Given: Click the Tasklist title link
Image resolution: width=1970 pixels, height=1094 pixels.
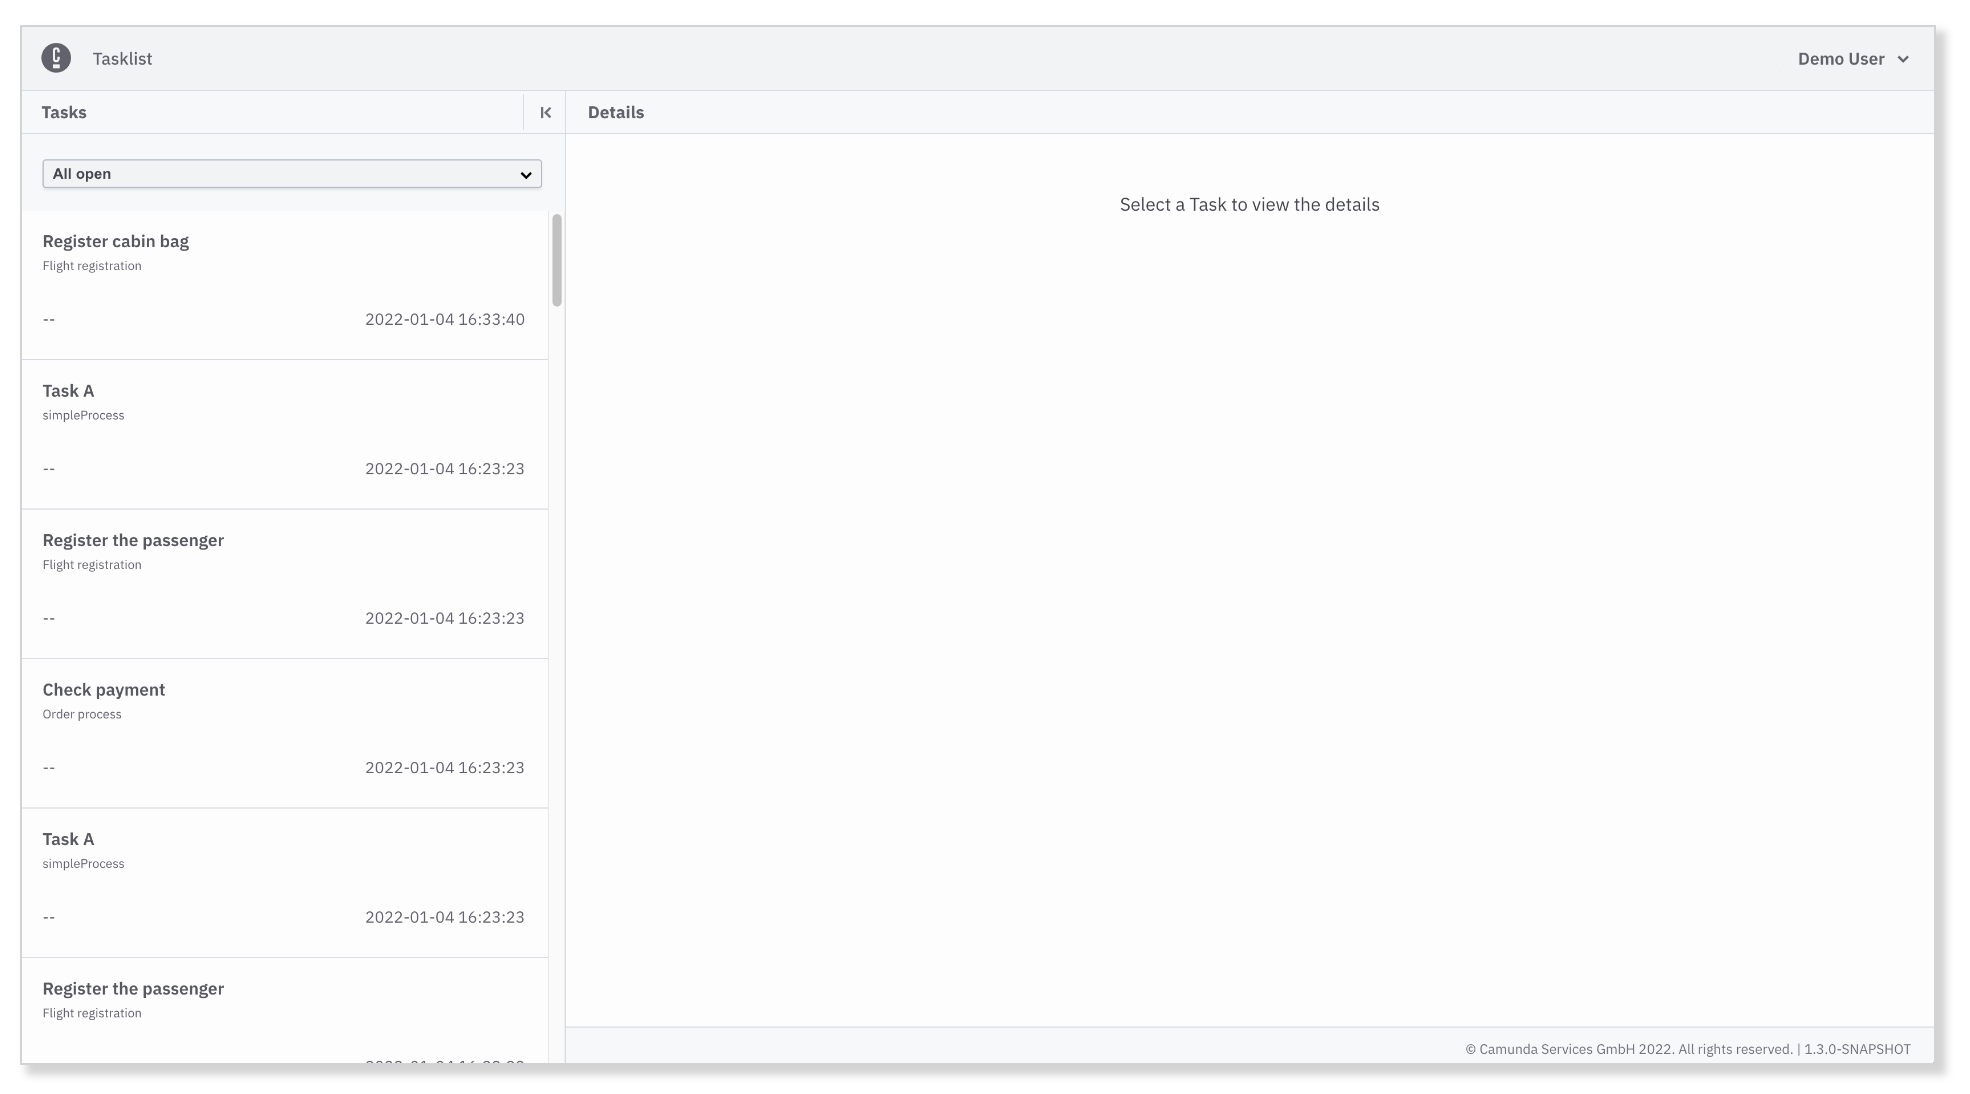Looking at the screenshot, I should tap(122, 59).
